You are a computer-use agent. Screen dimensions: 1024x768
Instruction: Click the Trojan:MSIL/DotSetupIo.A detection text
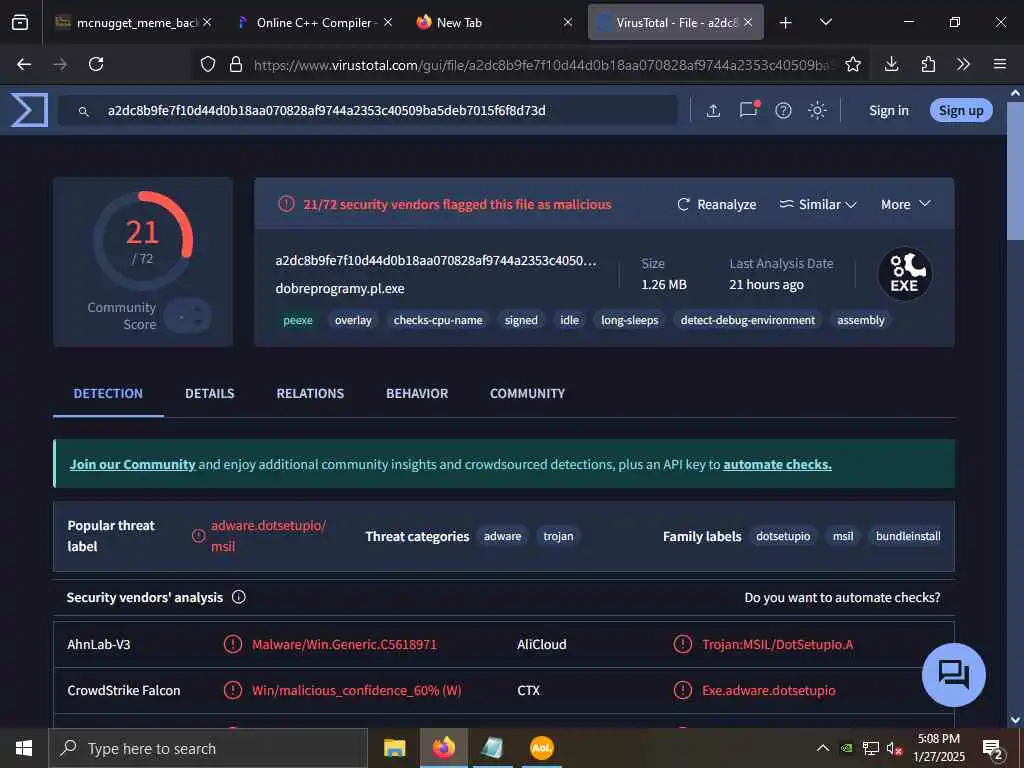pos(778,645)
